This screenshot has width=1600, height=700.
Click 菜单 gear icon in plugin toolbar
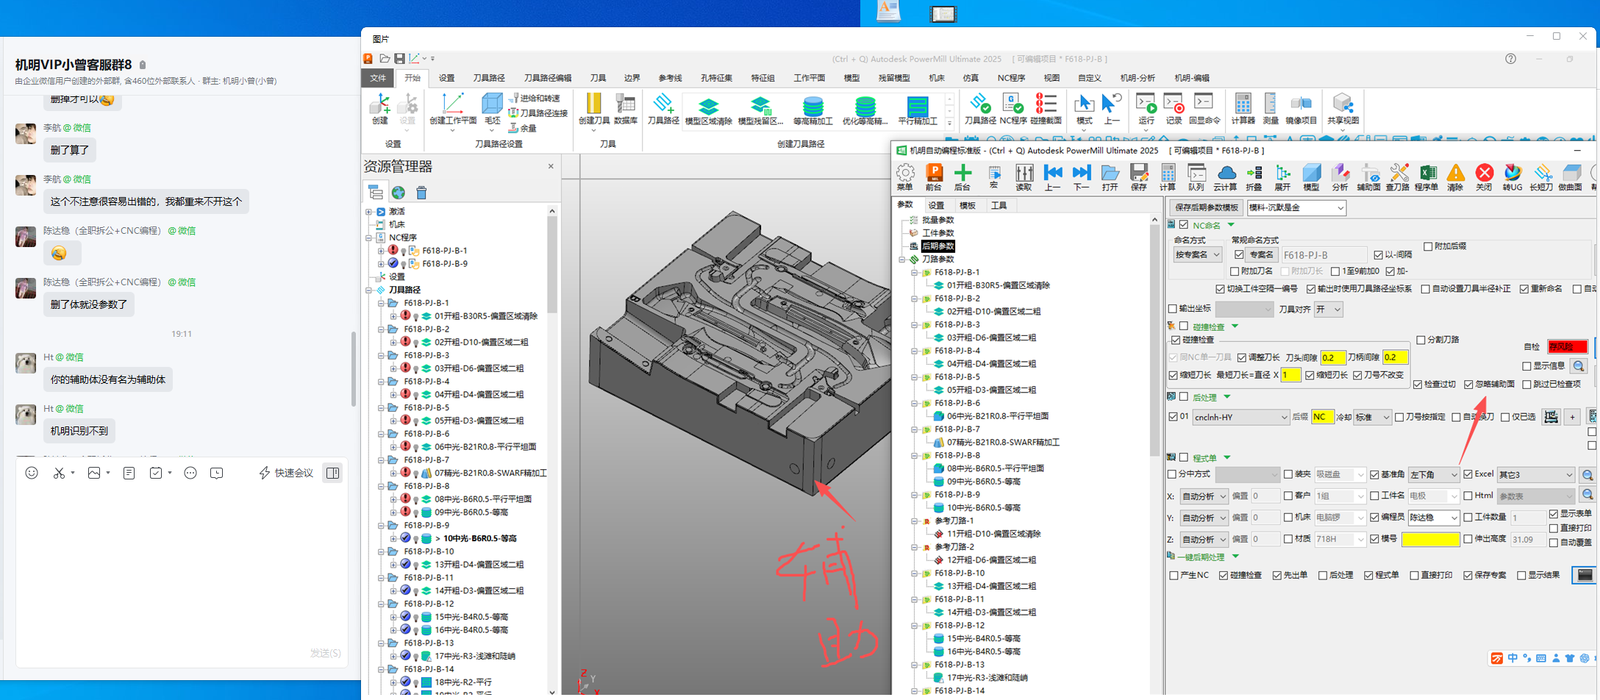(x=905, y=173)
